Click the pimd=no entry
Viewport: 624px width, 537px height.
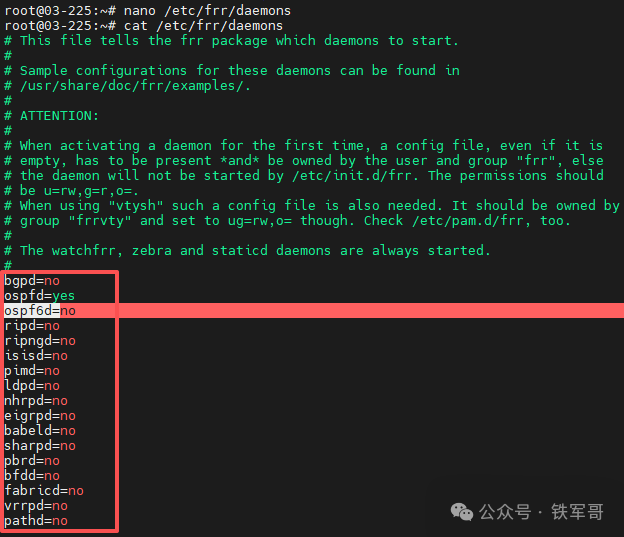tap(32, 371)
